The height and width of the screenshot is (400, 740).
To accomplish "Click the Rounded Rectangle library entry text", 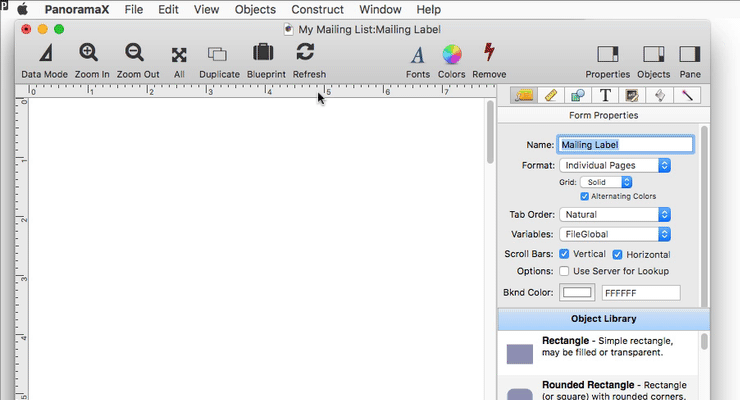I will point(614,390).
